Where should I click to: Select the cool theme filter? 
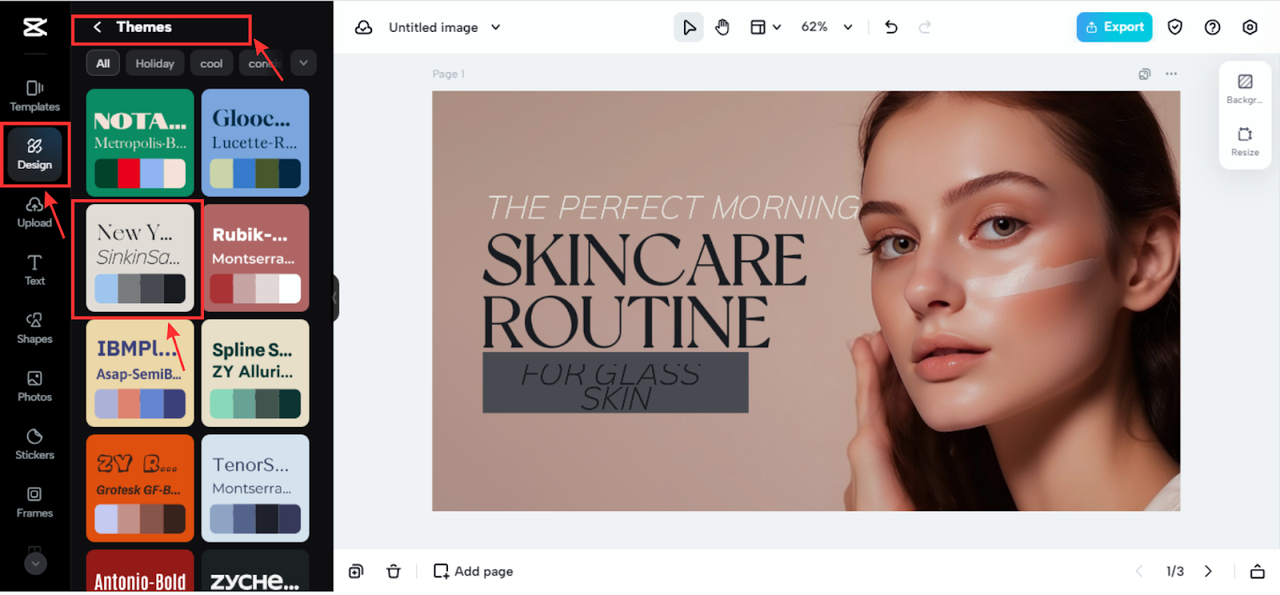[x=212, y=63]
